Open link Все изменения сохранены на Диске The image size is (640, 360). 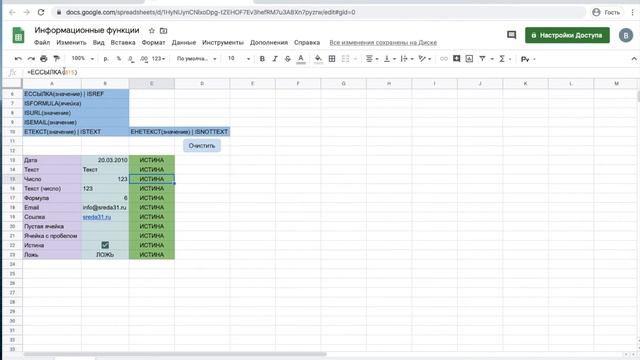(383, 42)
